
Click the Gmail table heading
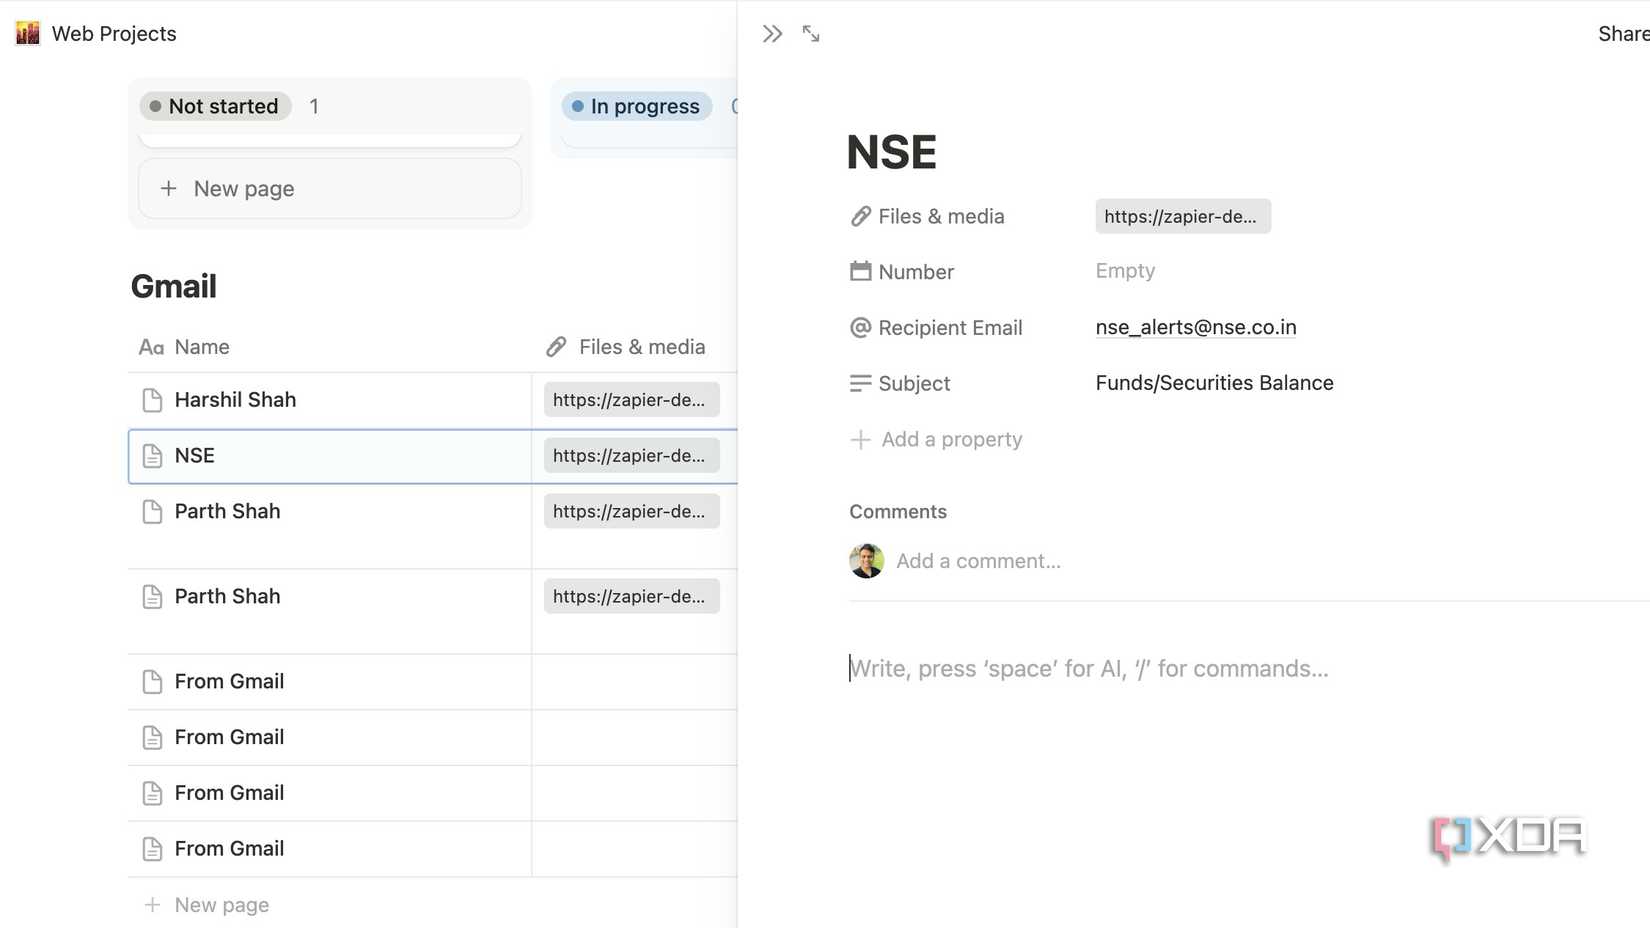tap(173, 286)
